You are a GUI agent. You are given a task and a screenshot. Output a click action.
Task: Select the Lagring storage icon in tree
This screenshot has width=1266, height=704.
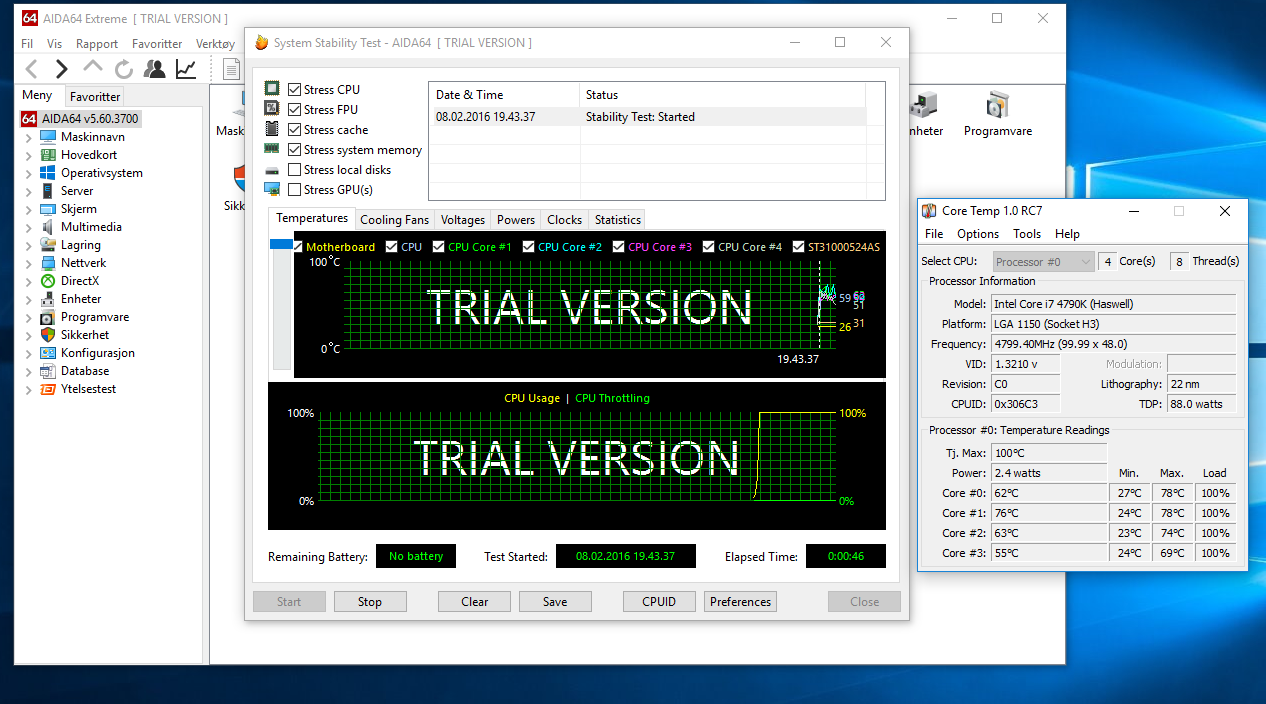click(48, 245)
